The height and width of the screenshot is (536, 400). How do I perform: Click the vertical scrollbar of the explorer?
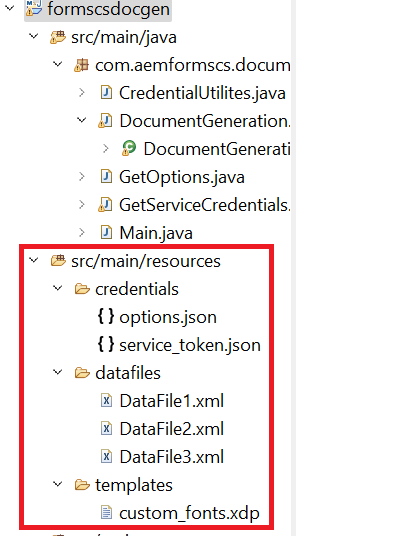coord(293,268)
